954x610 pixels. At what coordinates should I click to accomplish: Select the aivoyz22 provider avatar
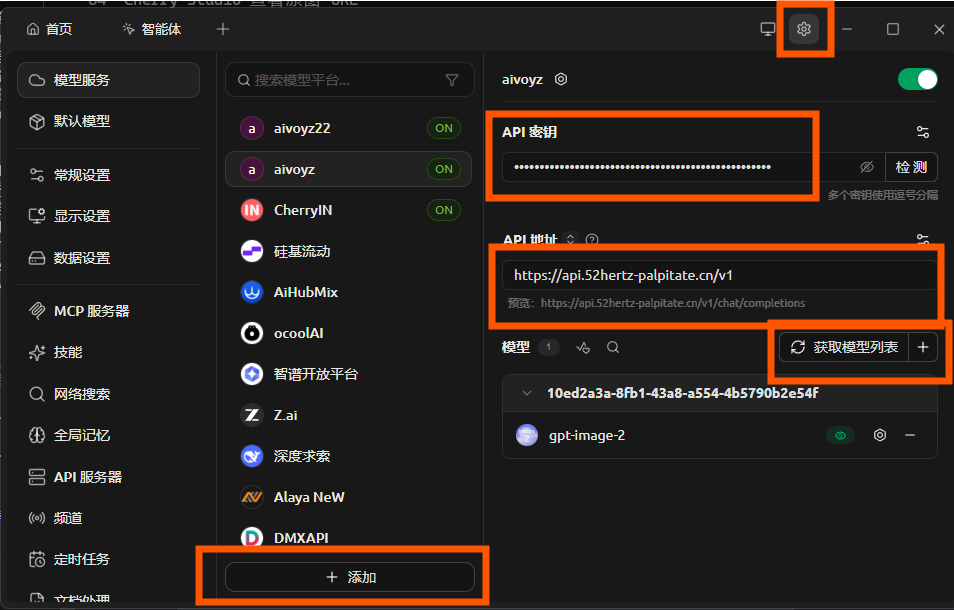[x=252, y=128]
